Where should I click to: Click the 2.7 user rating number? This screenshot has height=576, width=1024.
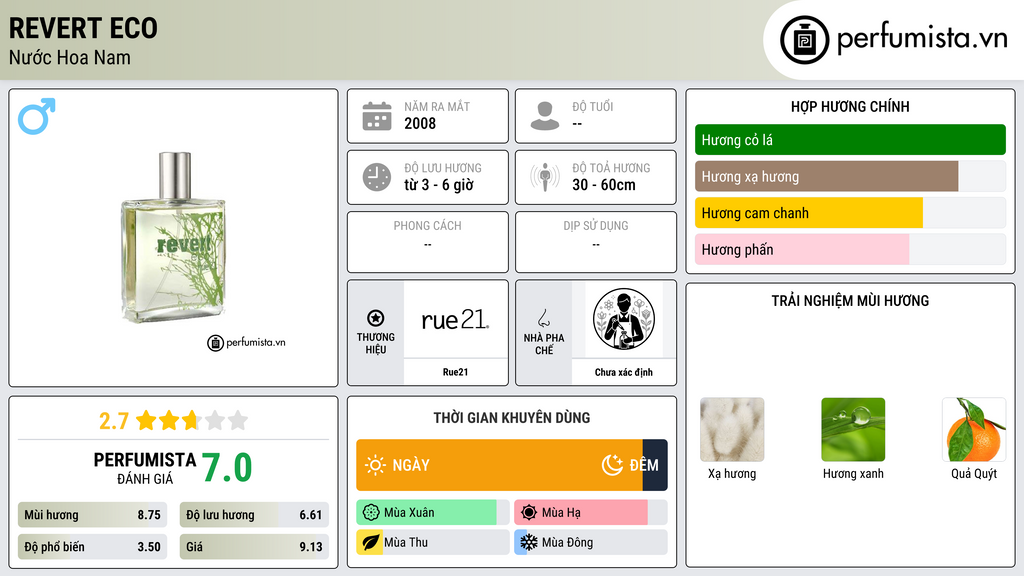pos(114,421)
